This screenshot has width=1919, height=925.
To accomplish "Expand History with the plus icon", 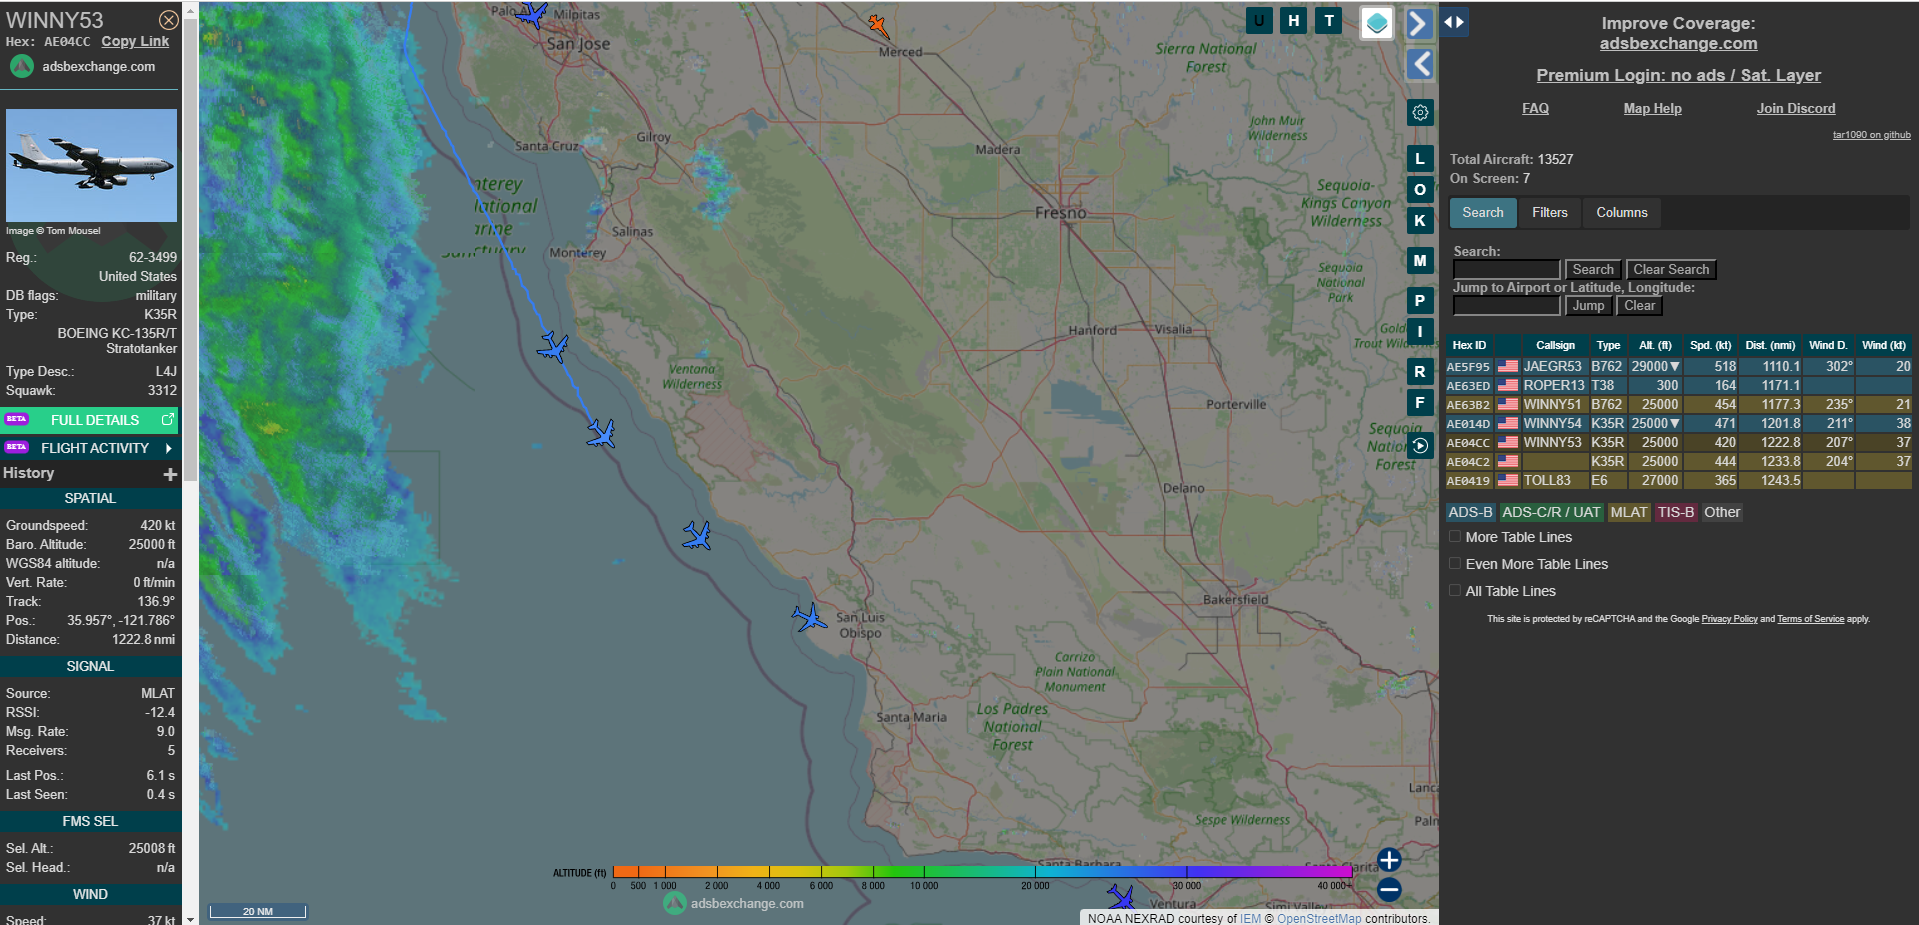I will [170, 474].
